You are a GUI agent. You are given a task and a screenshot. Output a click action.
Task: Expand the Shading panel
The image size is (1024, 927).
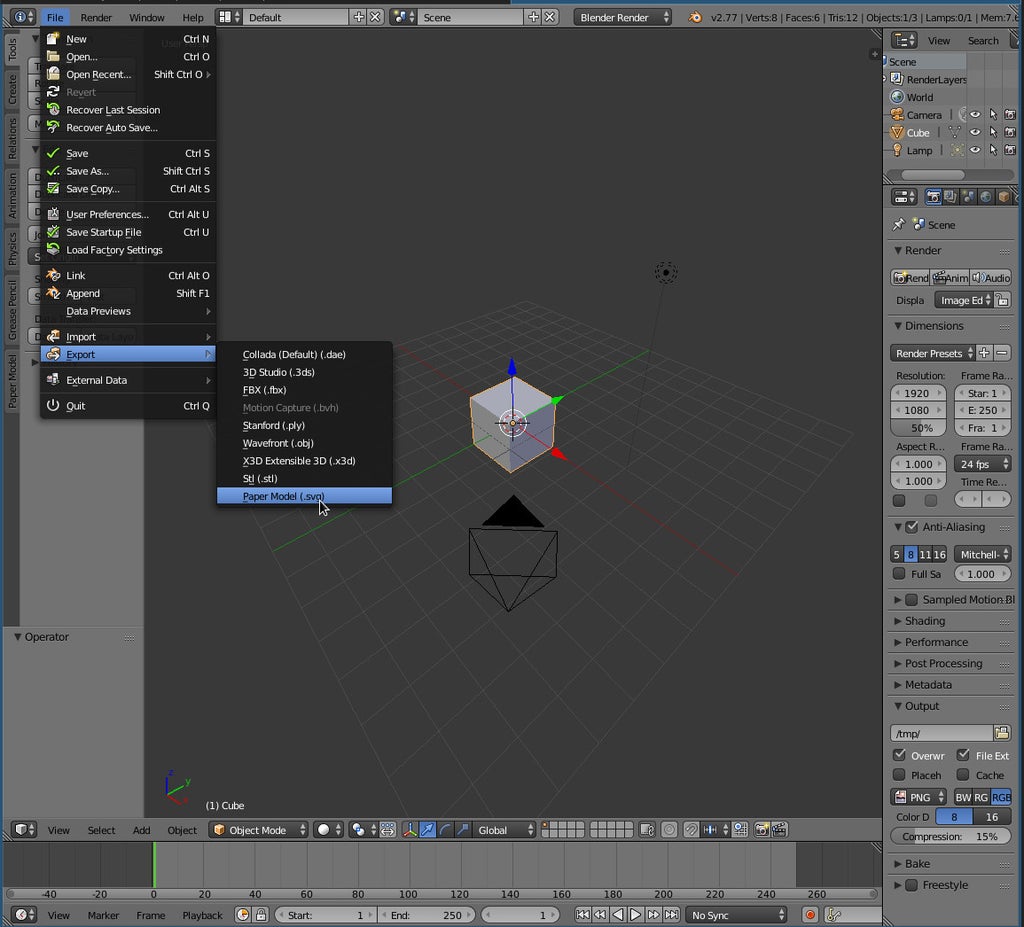click(924, 621)
